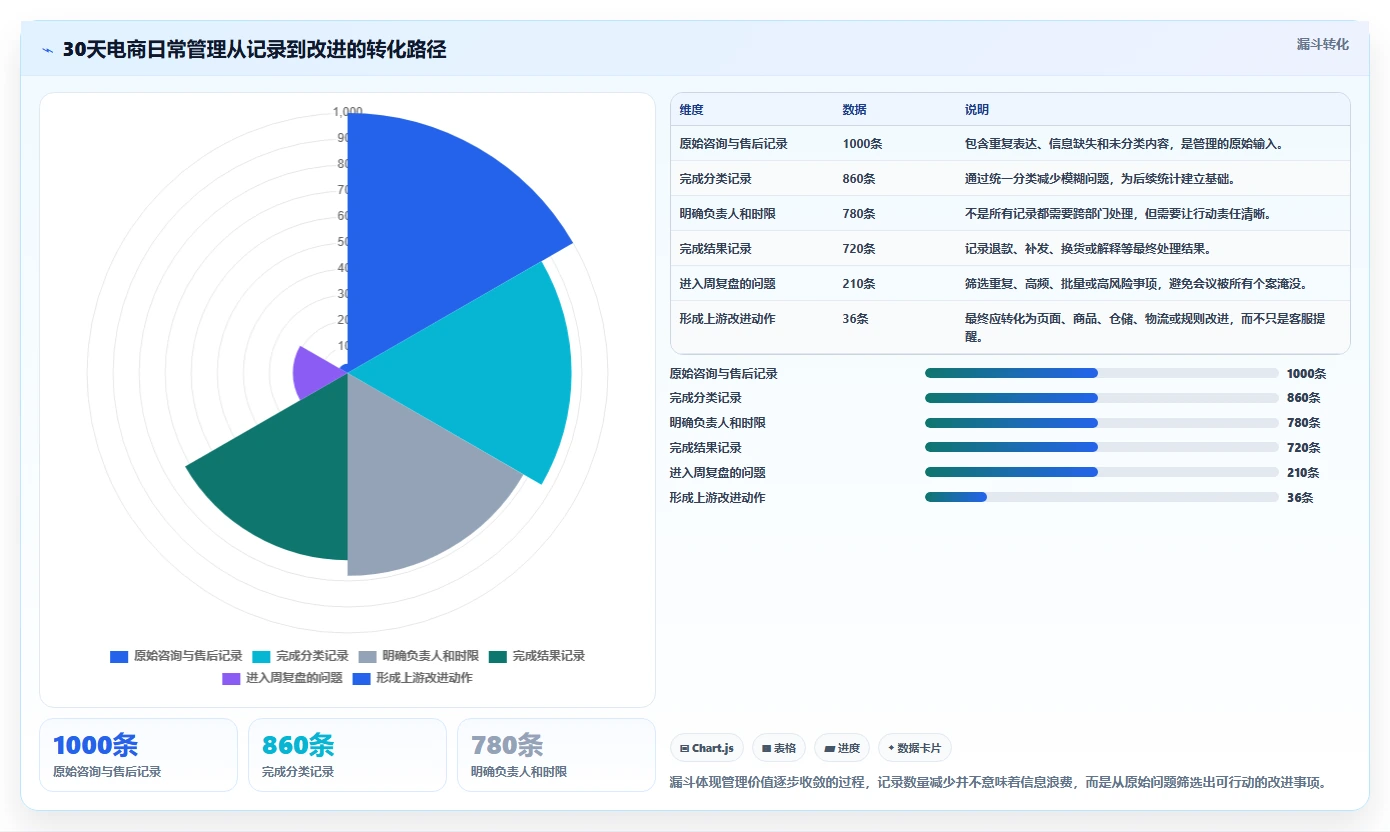Click the Chart.js chip
Image resolution: width=1390 pixels, height=832 pixels.
pos(706,748)
